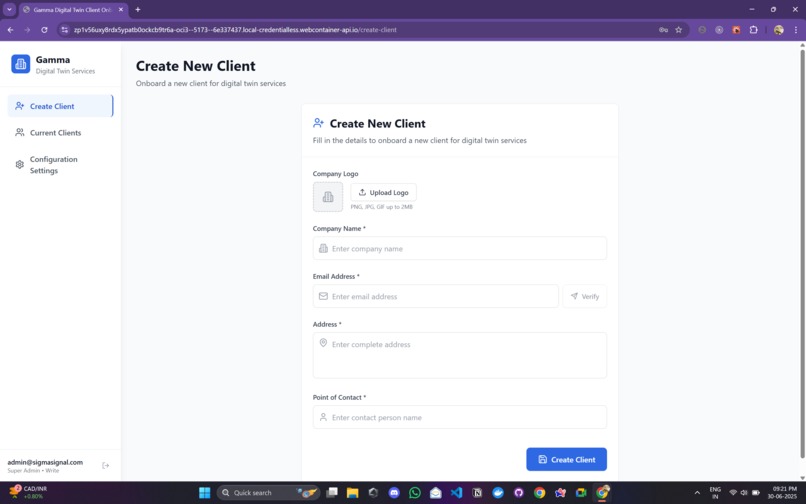
Task: Click the browser forward arrow
Action: [x=27, y=30]
